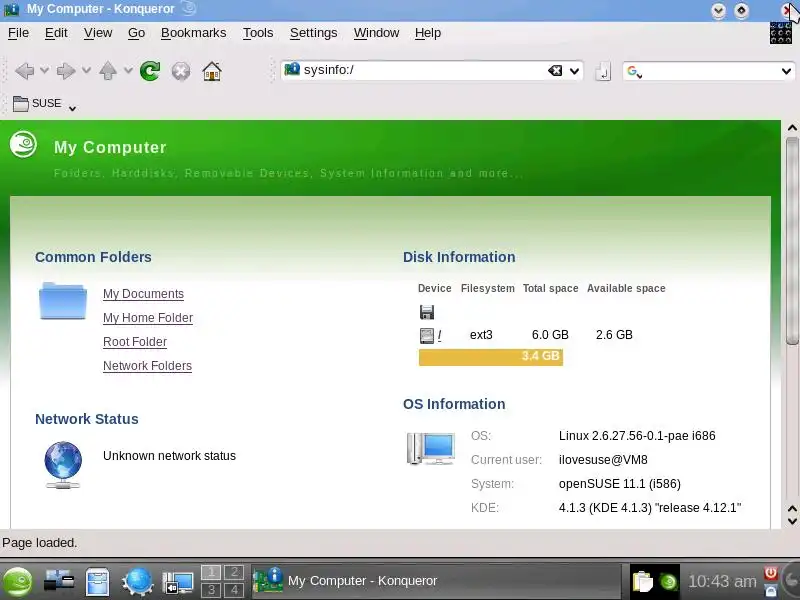Click the 3.4 GB disk usage bar
Image resolution: width=800 pixels, height=600 pixels.
pyautogui.click(x=491, y=357)
